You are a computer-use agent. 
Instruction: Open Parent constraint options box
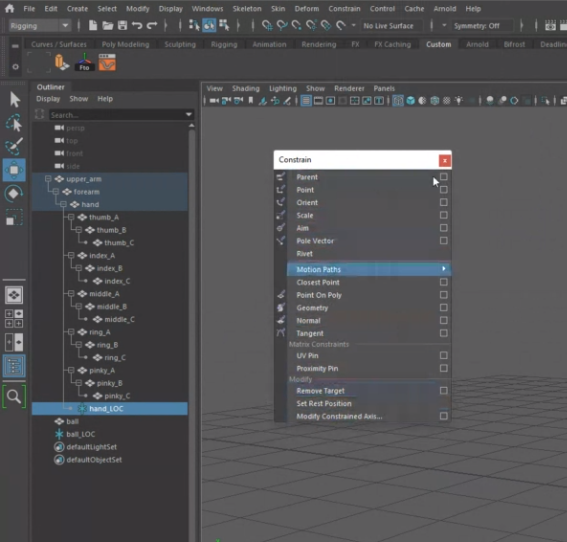[x=444, y=177]
